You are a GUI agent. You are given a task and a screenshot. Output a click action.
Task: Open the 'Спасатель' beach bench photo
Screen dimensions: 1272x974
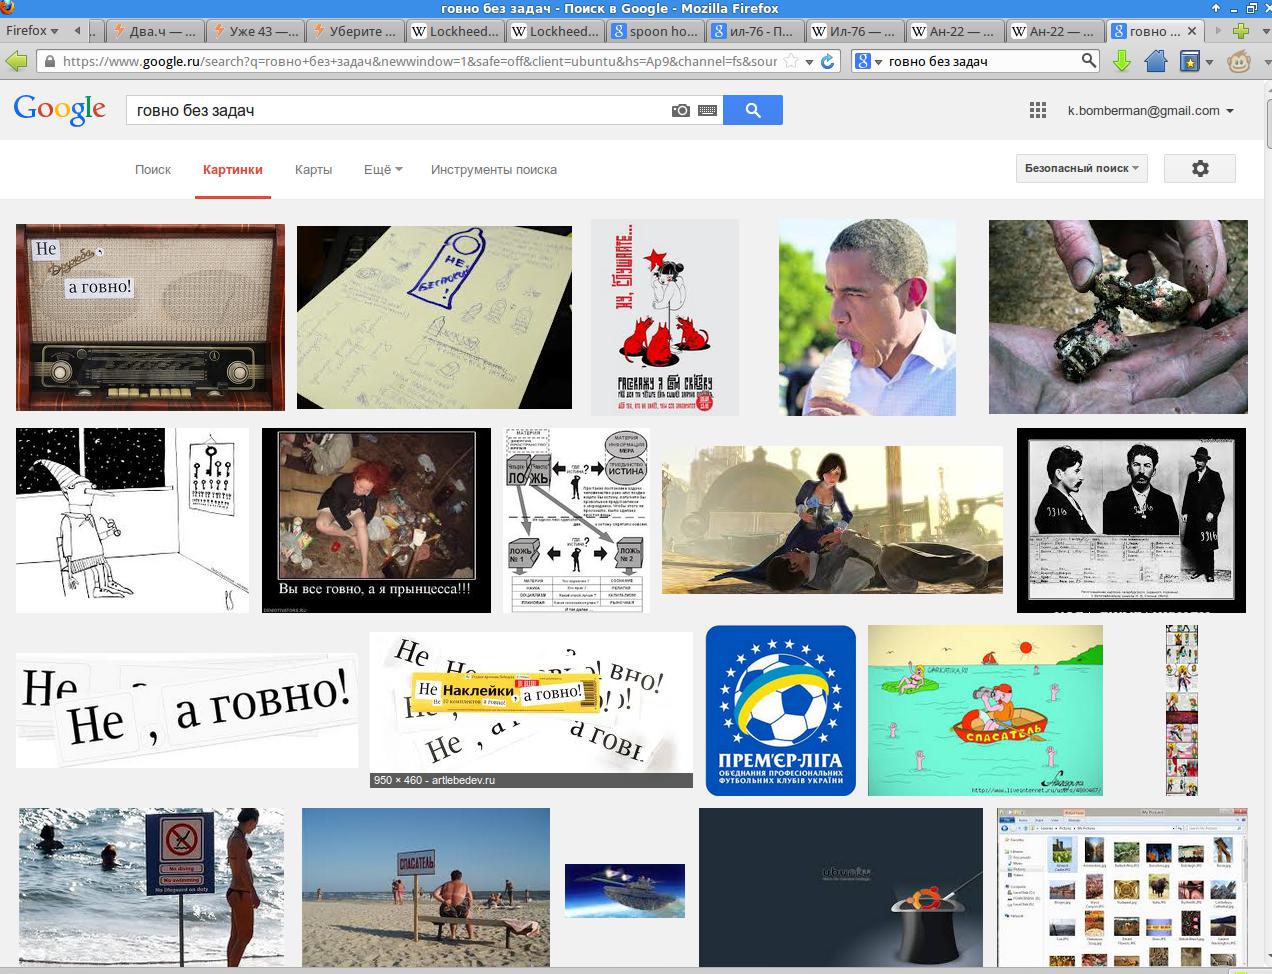(426, 887)
